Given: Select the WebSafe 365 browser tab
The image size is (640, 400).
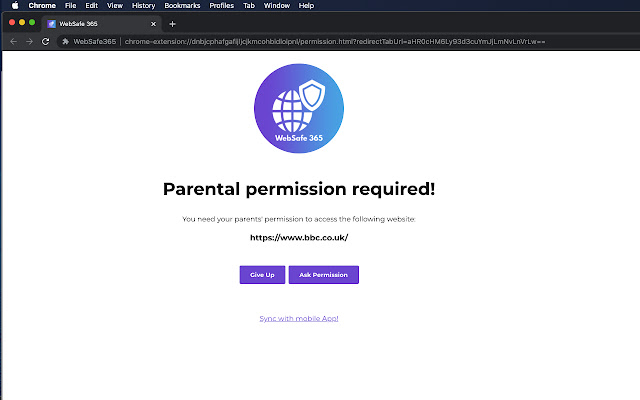Looking at the screenshot, I should click(101, 24).
